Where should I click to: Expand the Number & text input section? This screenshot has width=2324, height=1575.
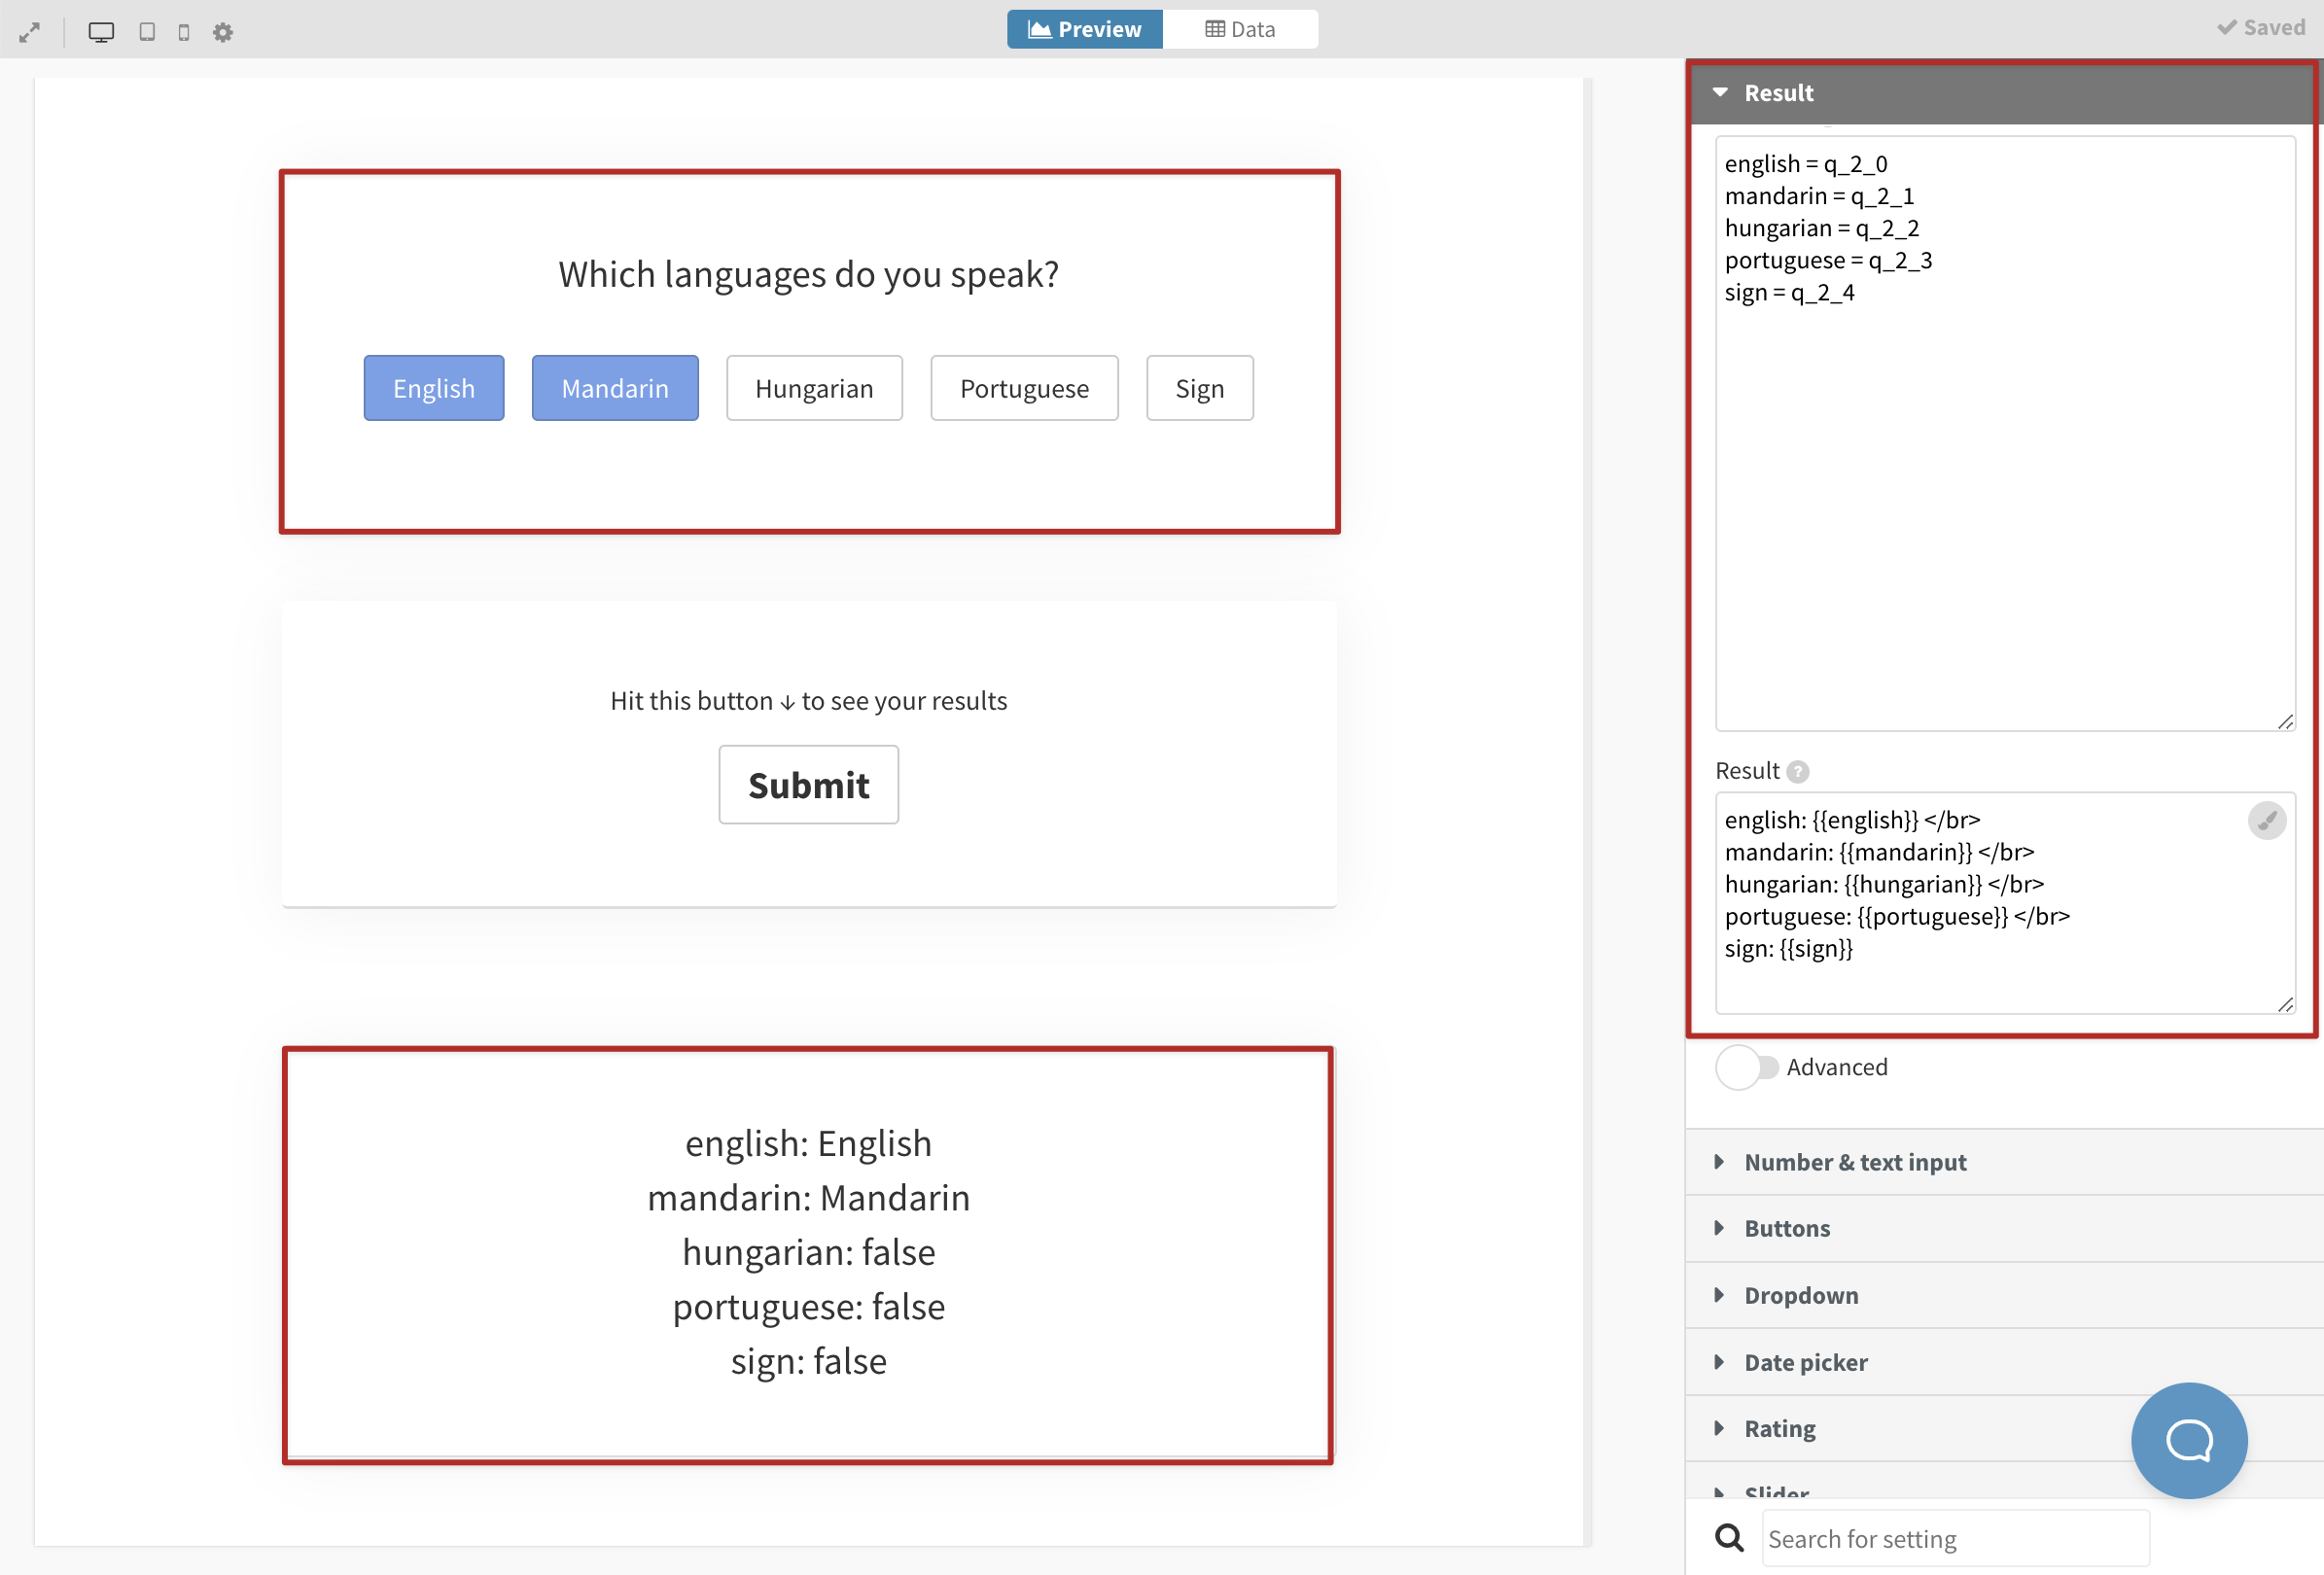1854,1162
